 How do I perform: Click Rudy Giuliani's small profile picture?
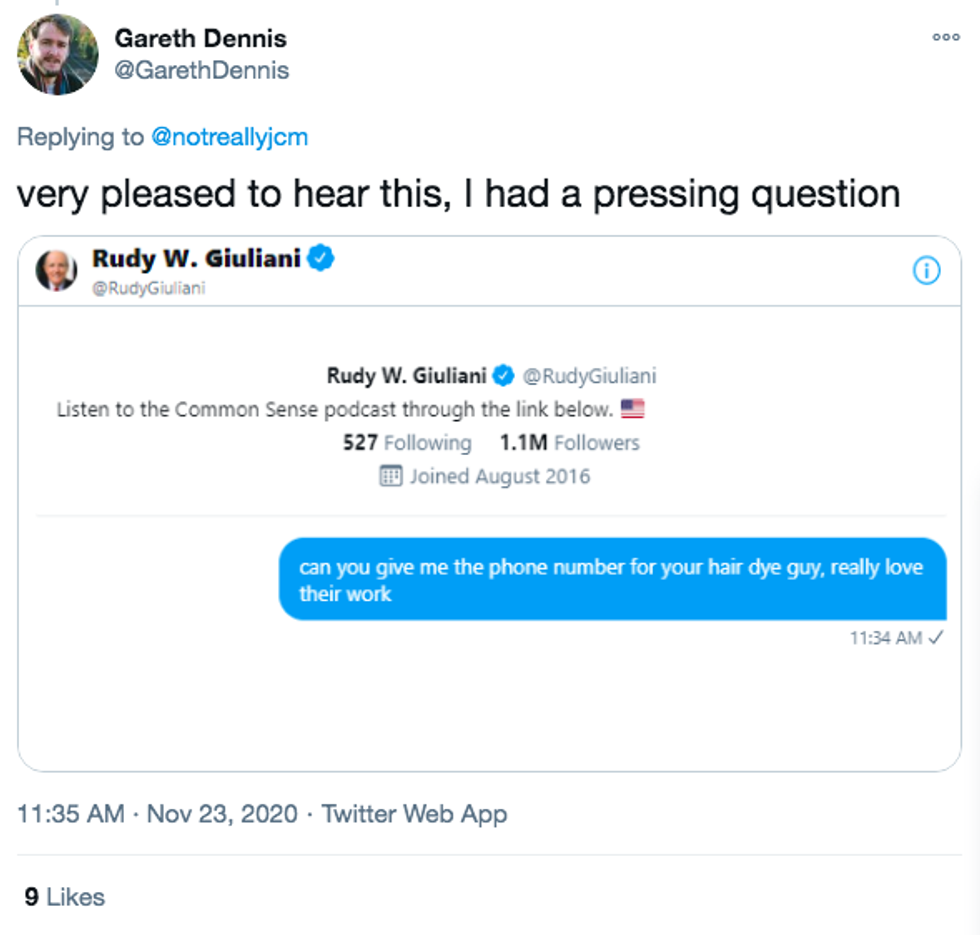click(56, 270)
